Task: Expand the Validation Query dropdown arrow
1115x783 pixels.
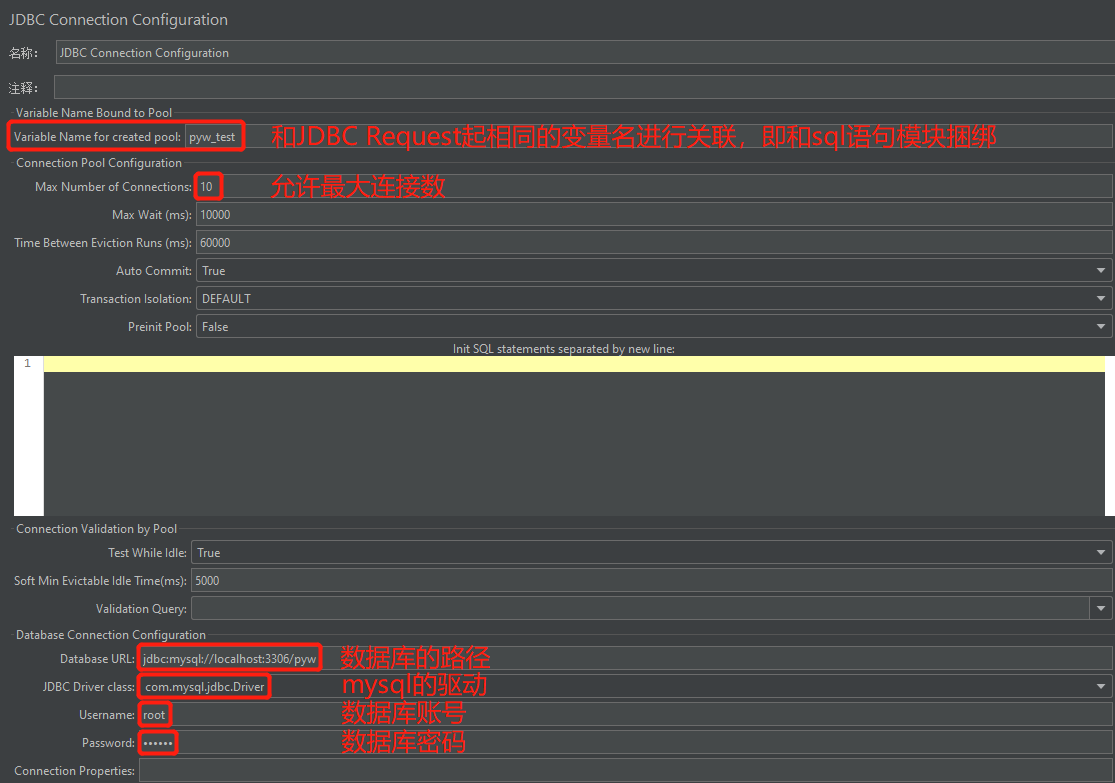Action: pos(1101,609)
